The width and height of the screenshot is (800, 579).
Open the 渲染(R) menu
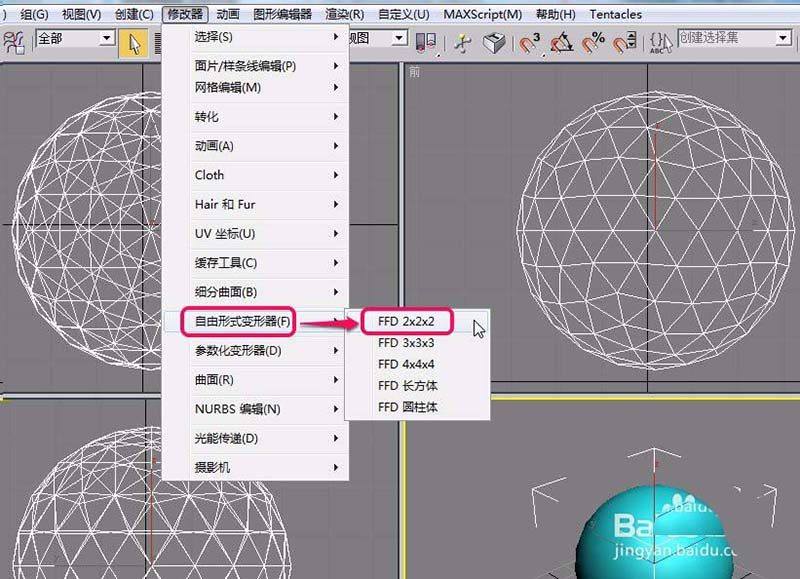pyautogui.click(x=344, y=14)
